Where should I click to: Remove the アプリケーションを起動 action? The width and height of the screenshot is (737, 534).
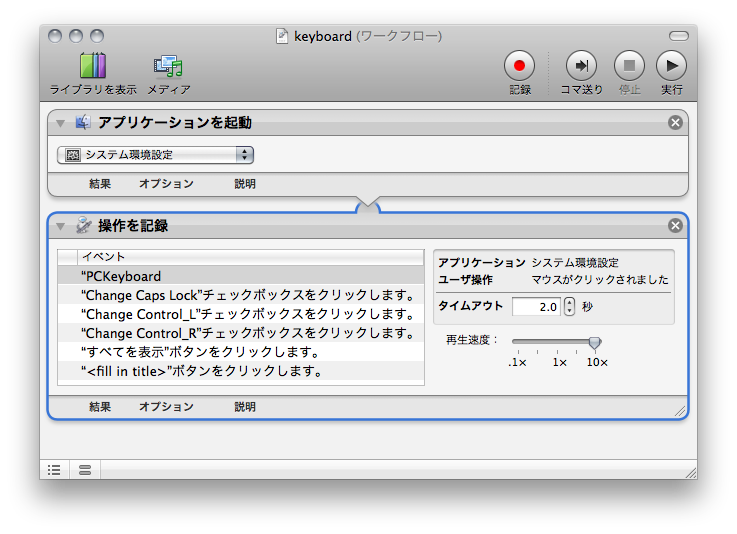point(675,122)
